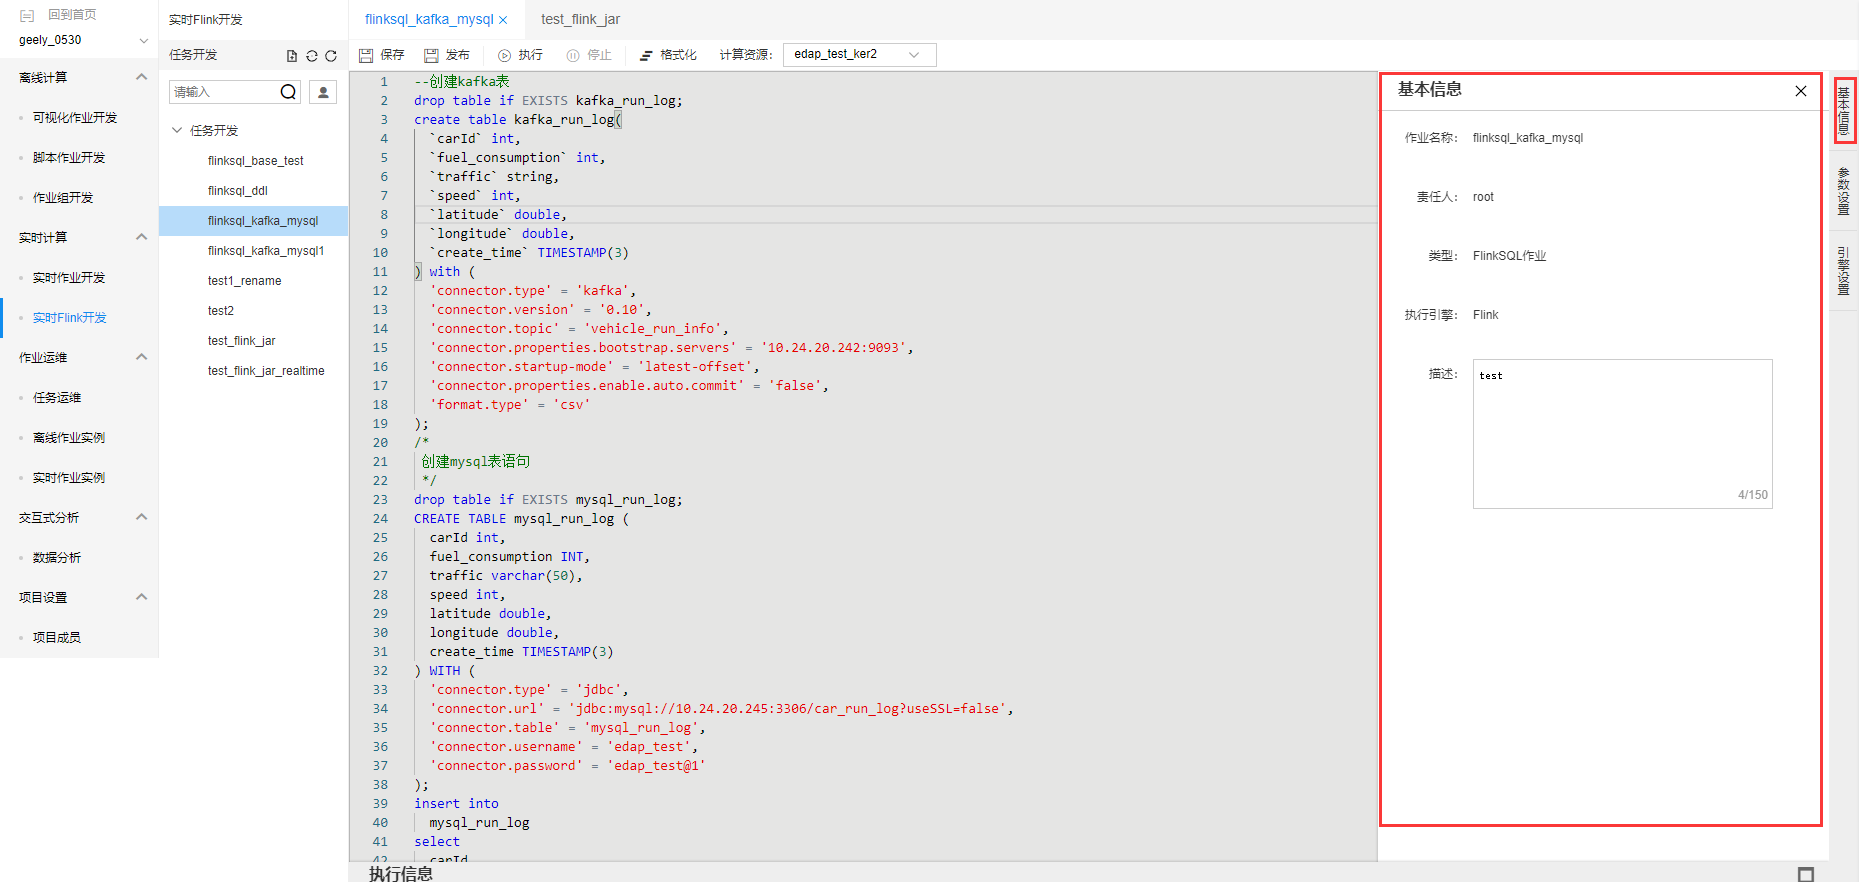This screenshot has width=1859, height=882.
Task: Click the 保存 save button
Action: 382,55
